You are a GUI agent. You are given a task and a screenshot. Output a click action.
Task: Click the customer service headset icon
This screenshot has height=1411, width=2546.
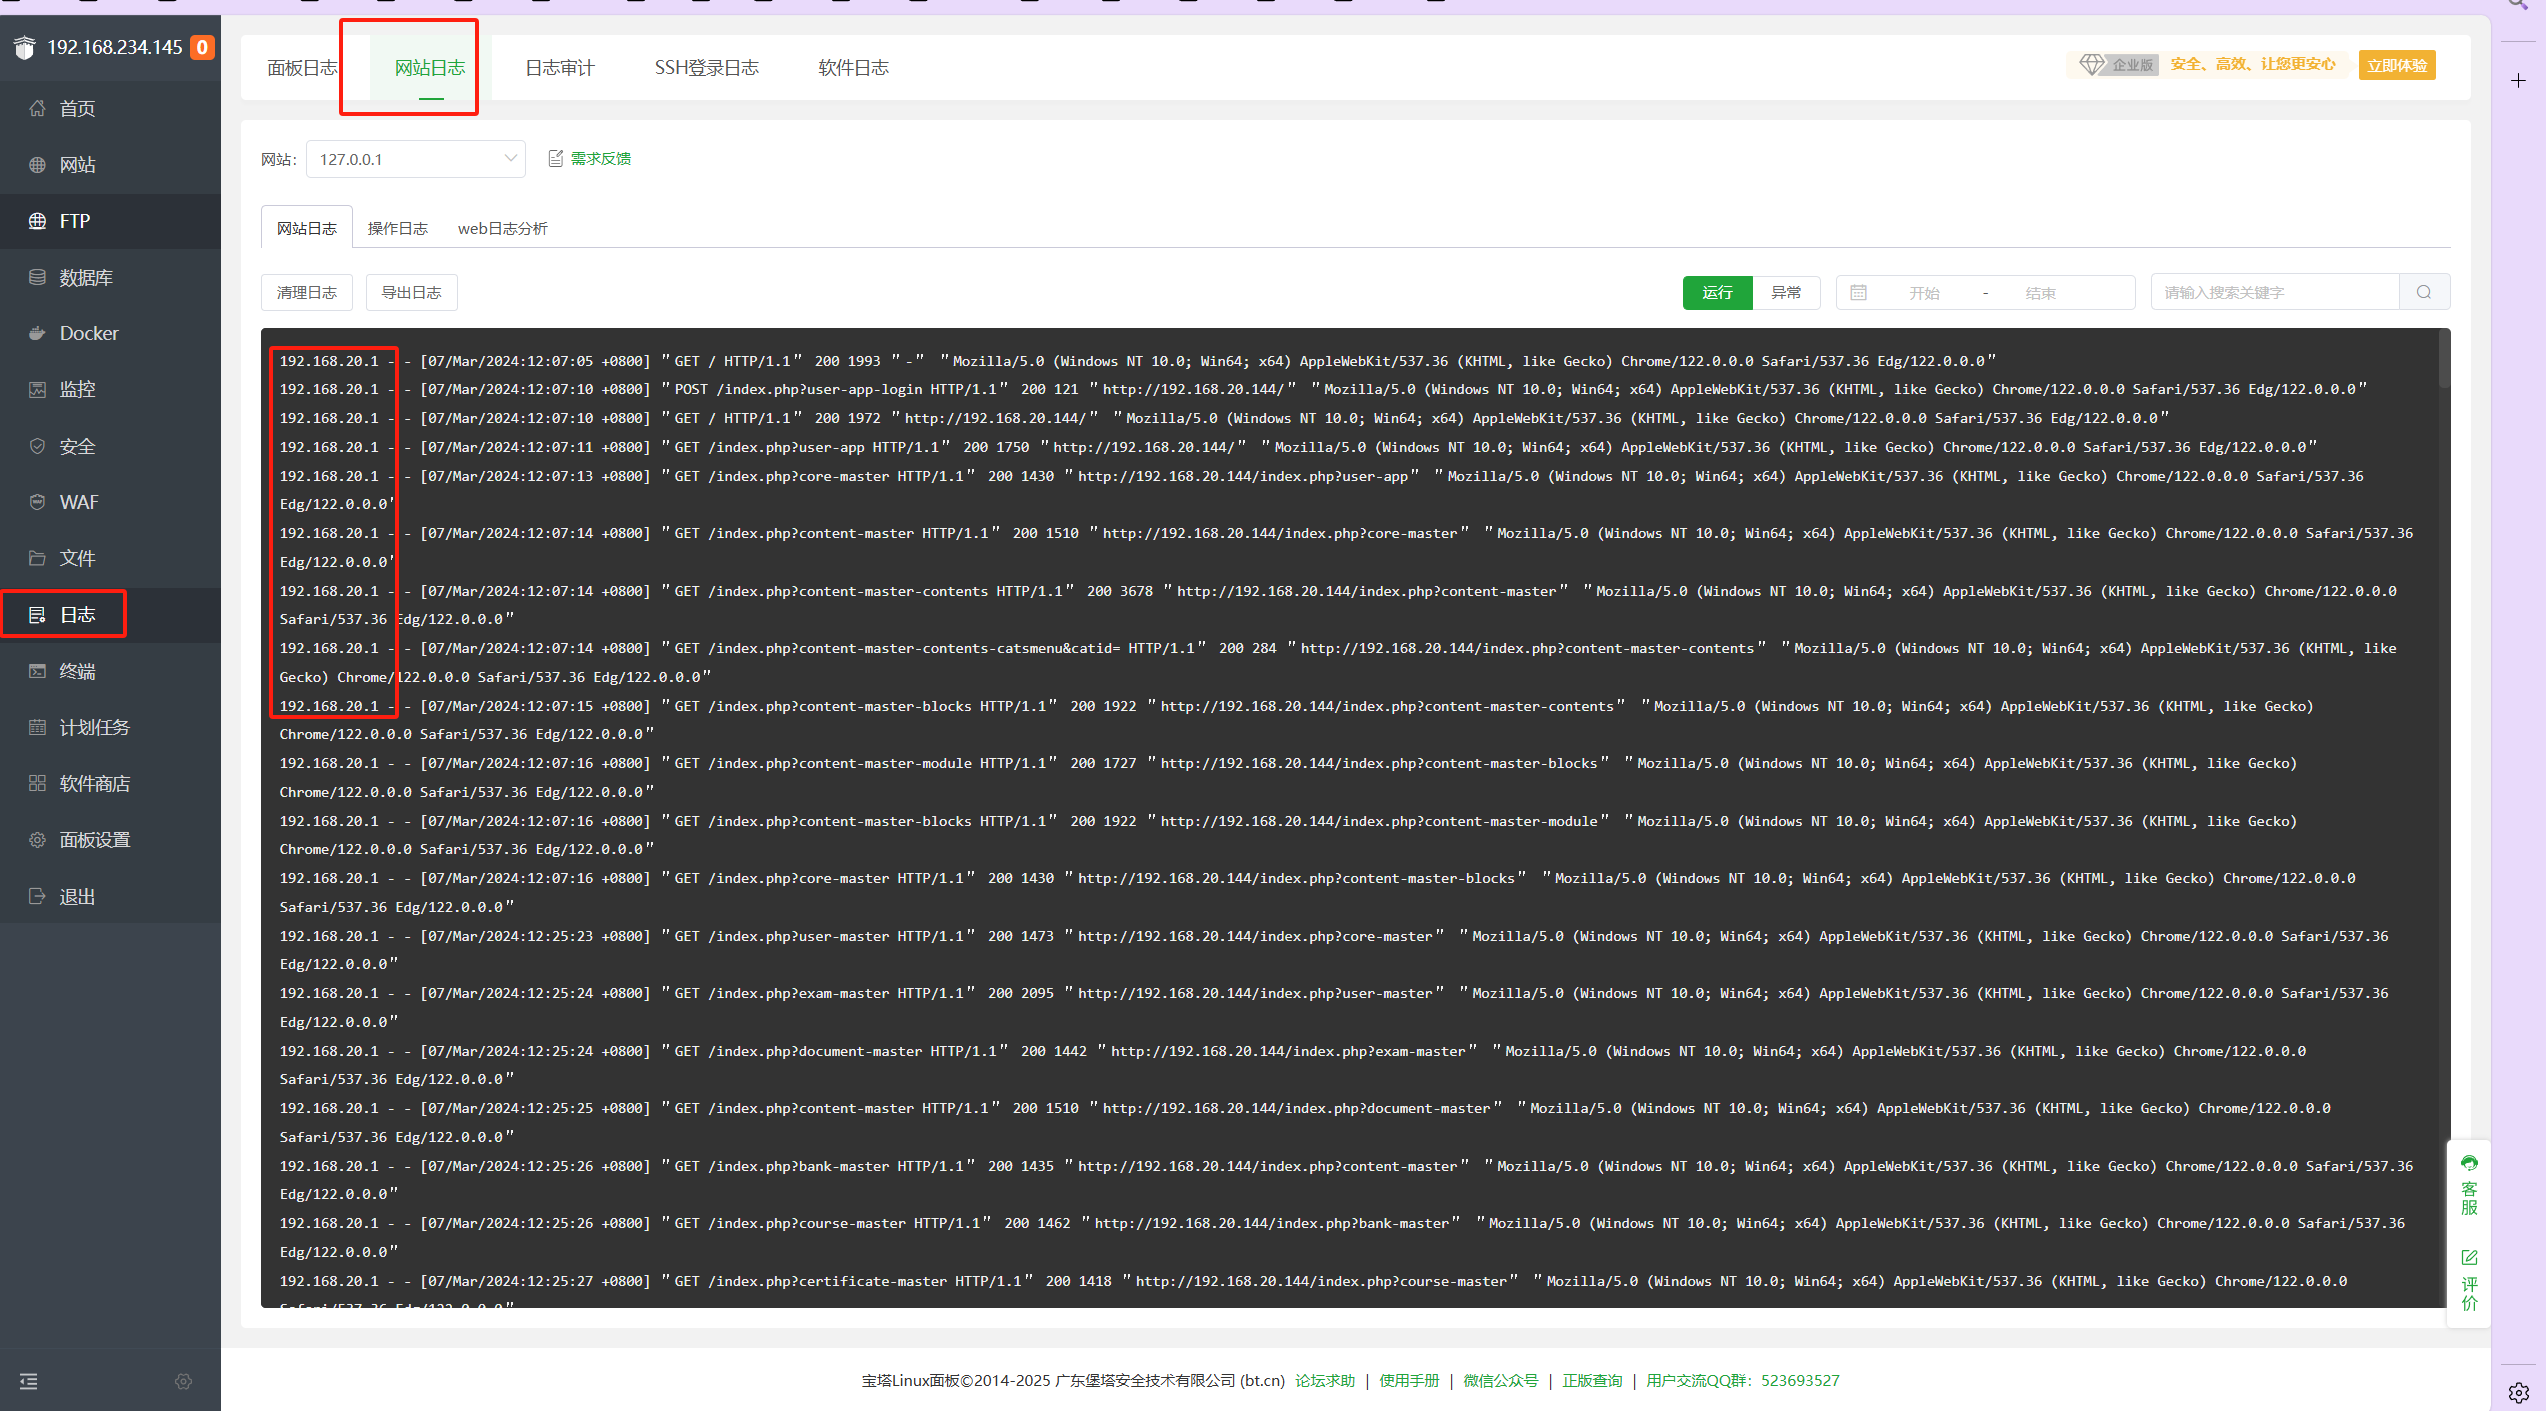tap(2469, 1163)
